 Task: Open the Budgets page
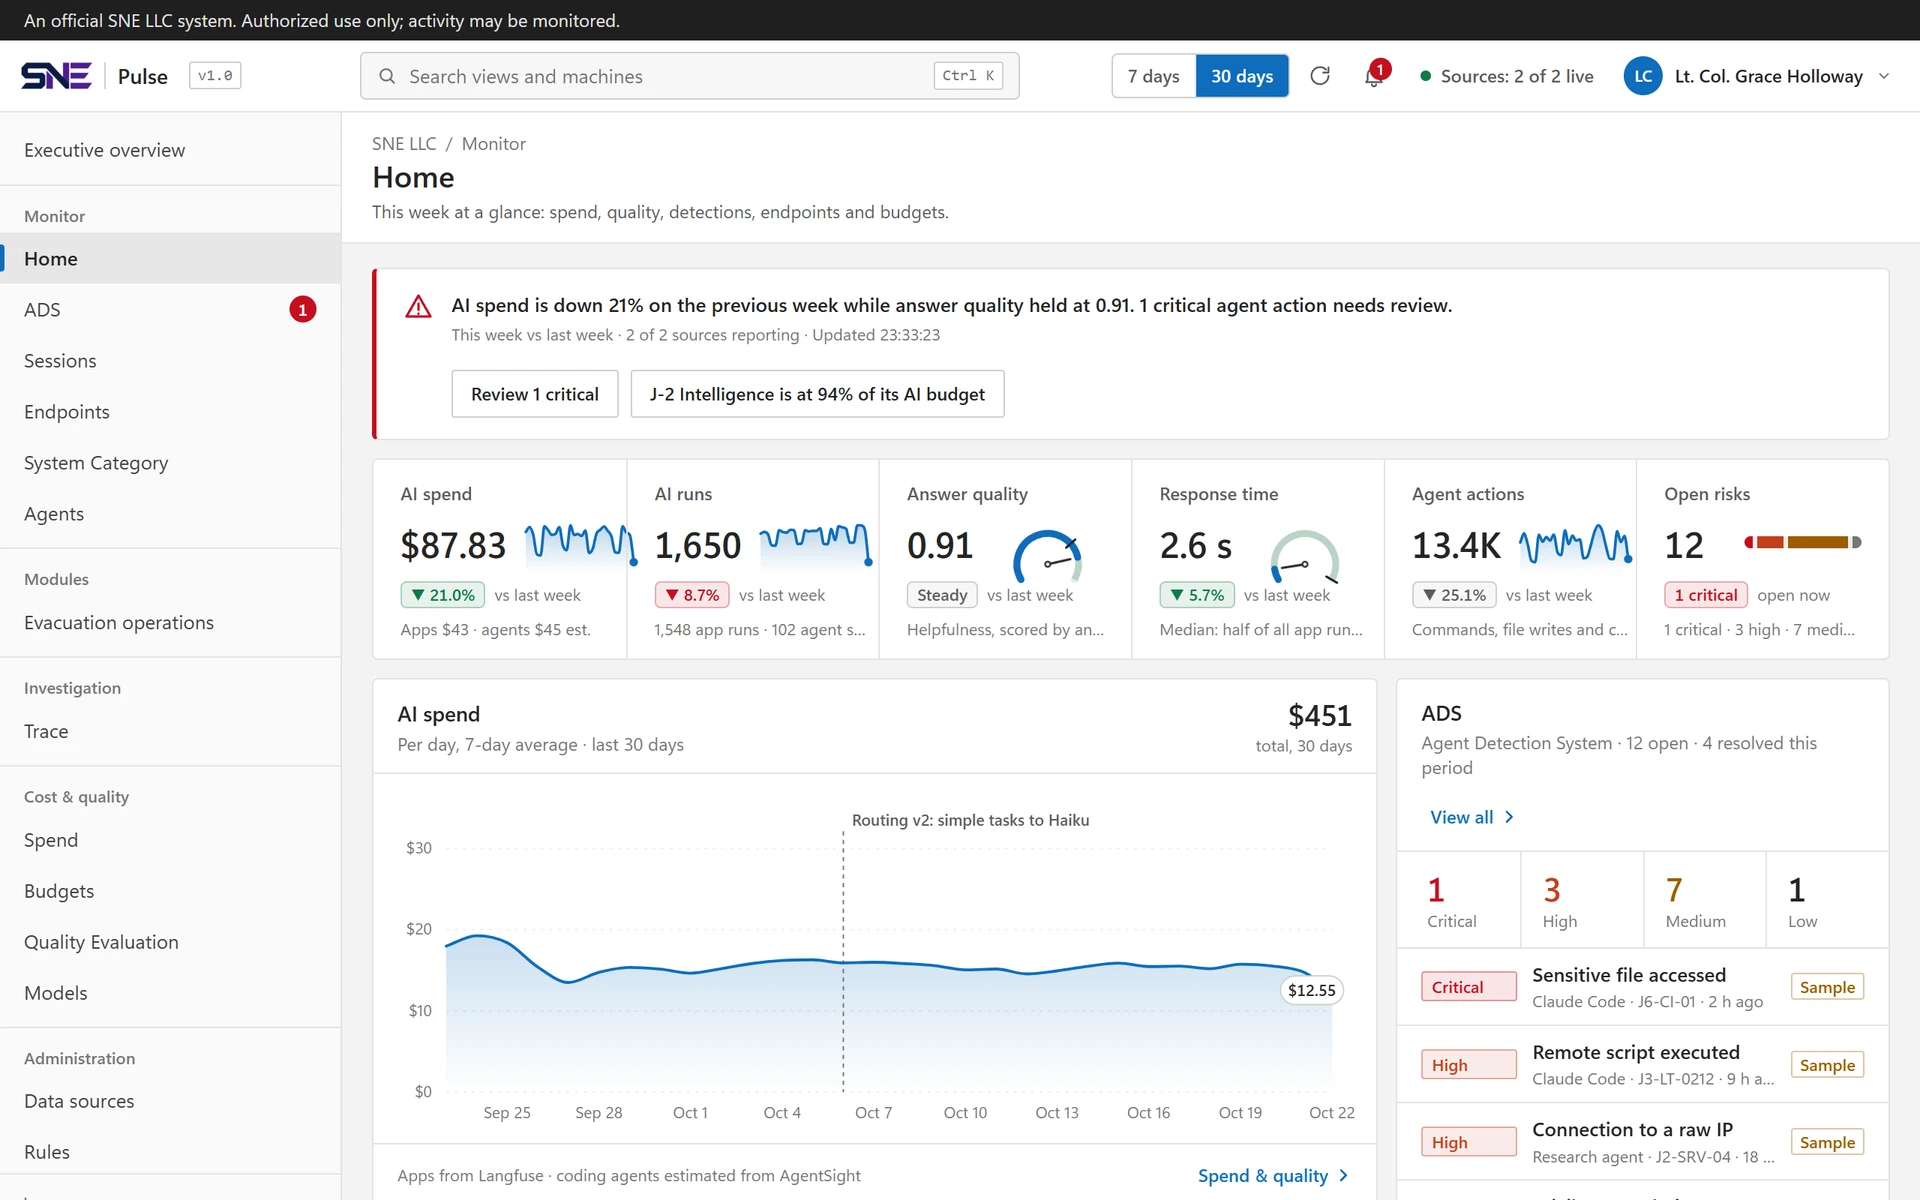click(171, 891)
